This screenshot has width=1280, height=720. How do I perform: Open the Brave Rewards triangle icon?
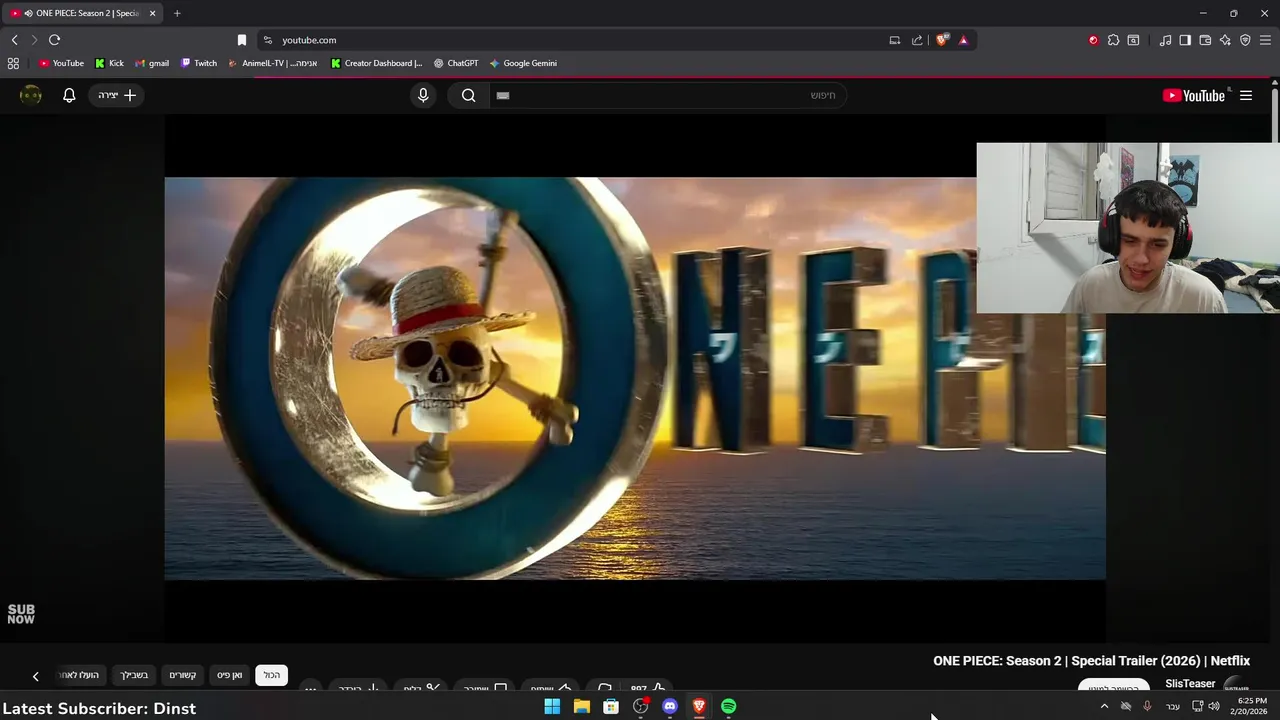pyautogui.click(x=963, y=40)
